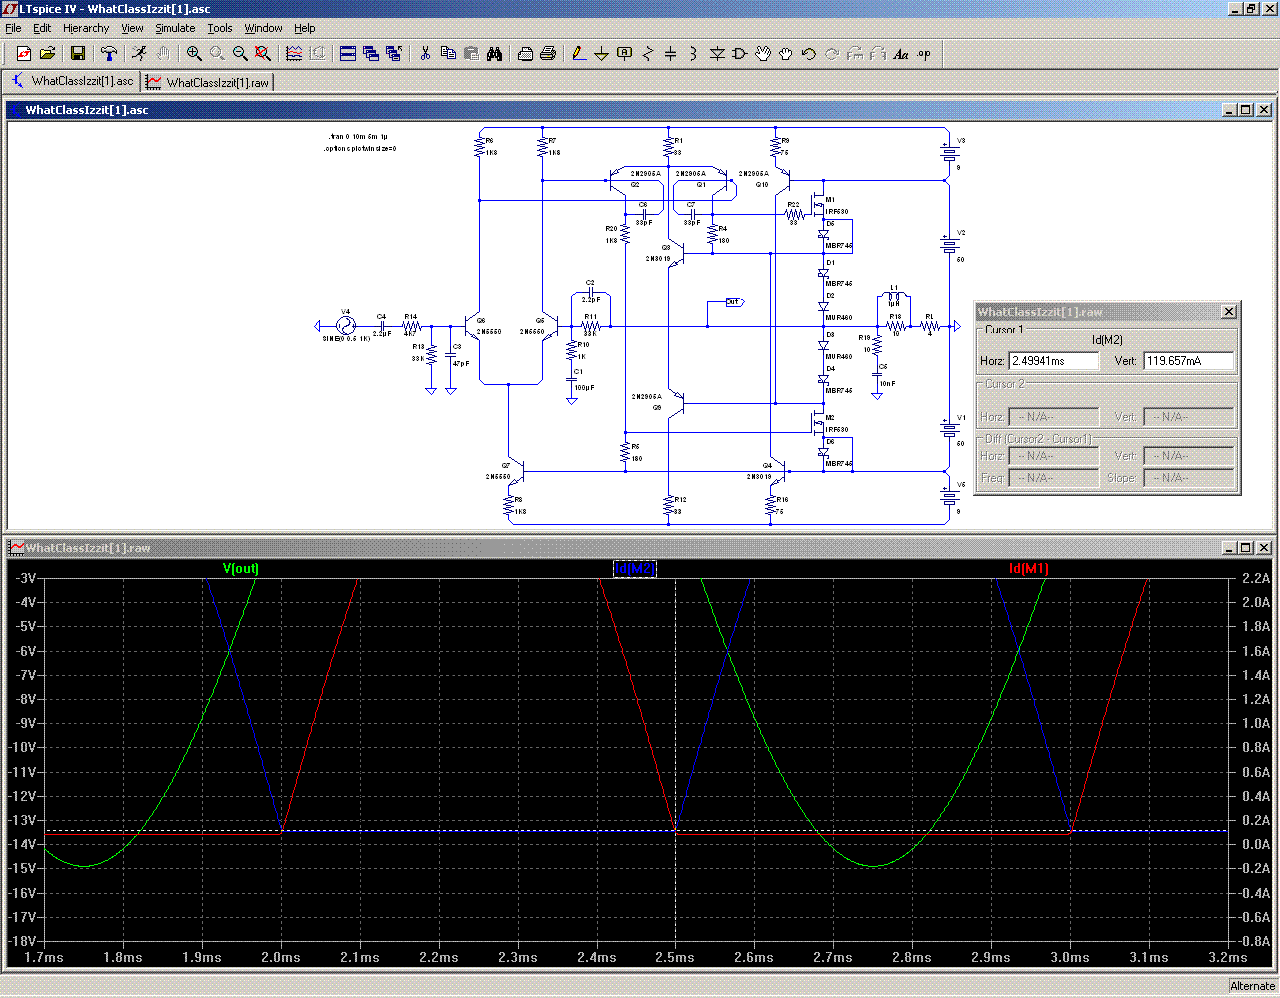This screenshot has width=1280, height=998.
Task: Switch to the WhatClassIzzit[1].raw tab
Action: [207, 82]
